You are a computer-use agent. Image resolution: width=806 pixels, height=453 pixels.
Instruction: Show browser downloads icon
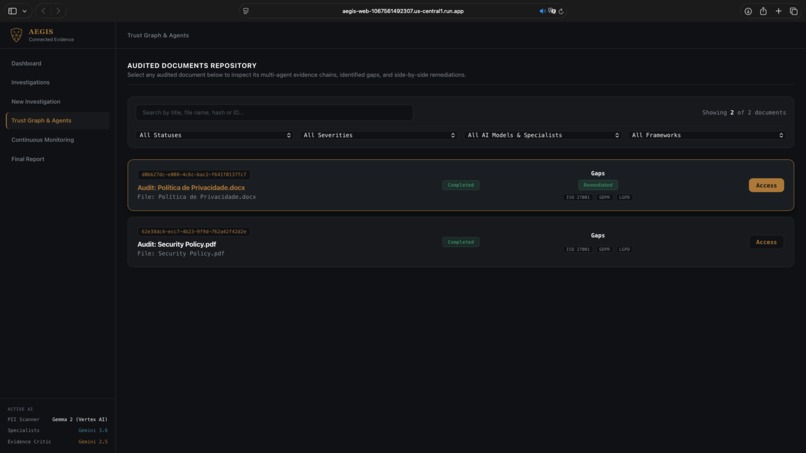(x=748, y=11)
